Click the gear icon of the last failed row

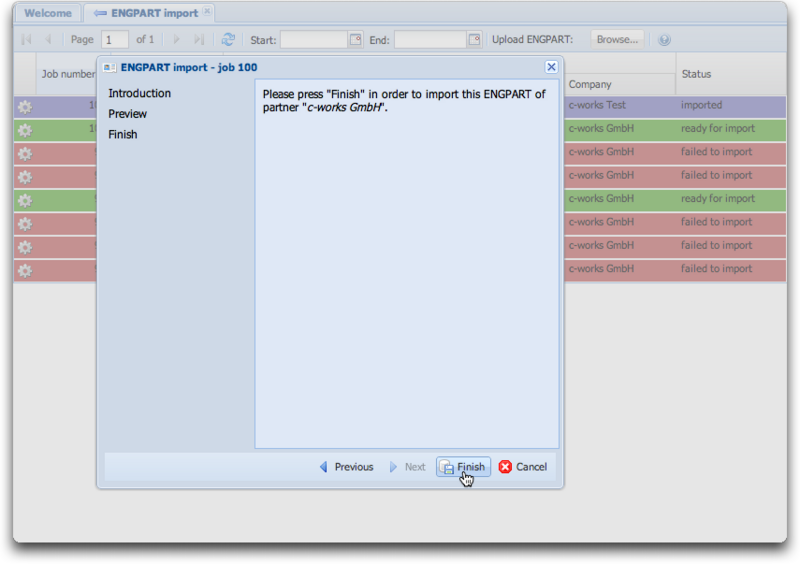click(x=25, y=270)
